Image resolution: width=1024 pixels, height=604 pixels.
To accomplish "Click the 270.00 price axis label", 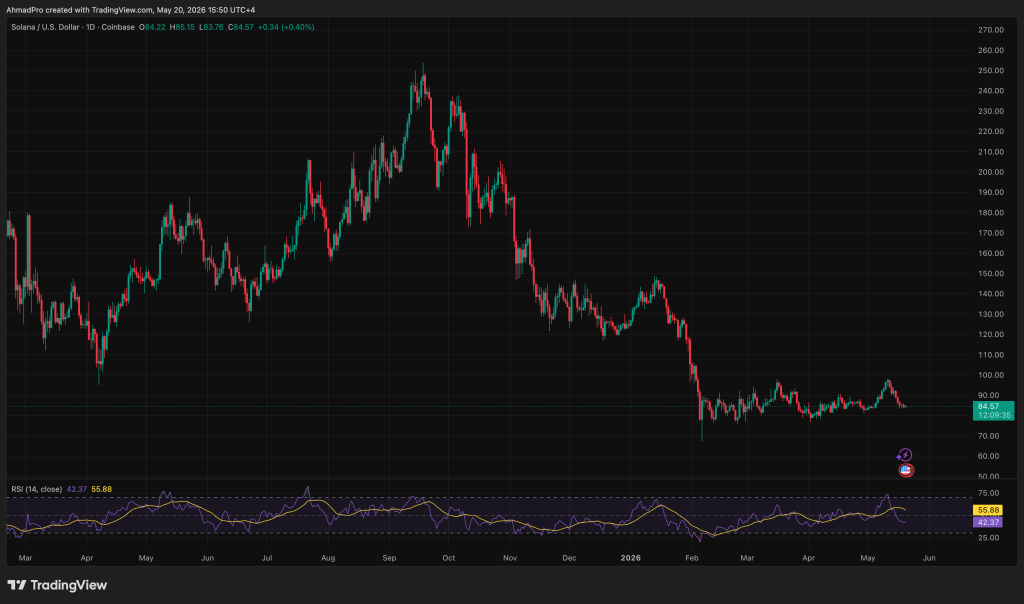I will 991,30.
